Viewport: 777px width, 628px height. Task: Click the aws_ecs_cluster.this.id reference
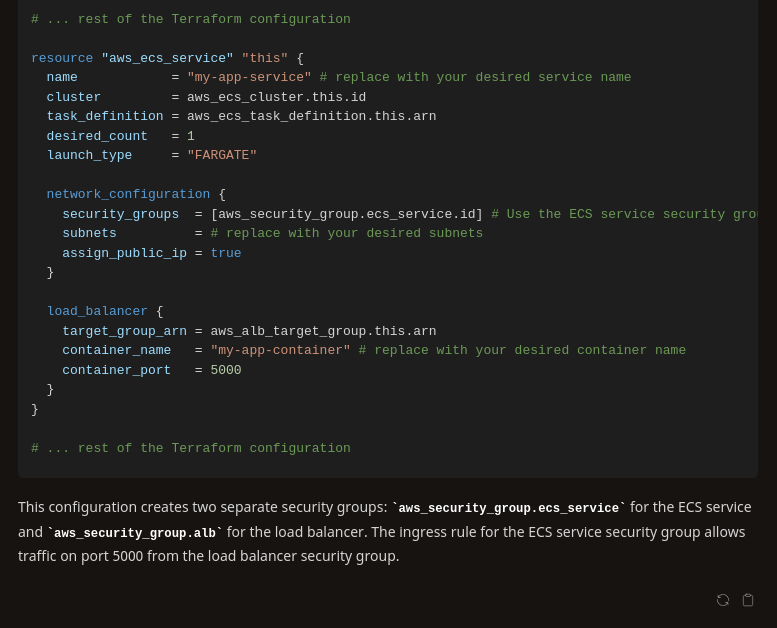pyautogui.click(x=277, y=97)
